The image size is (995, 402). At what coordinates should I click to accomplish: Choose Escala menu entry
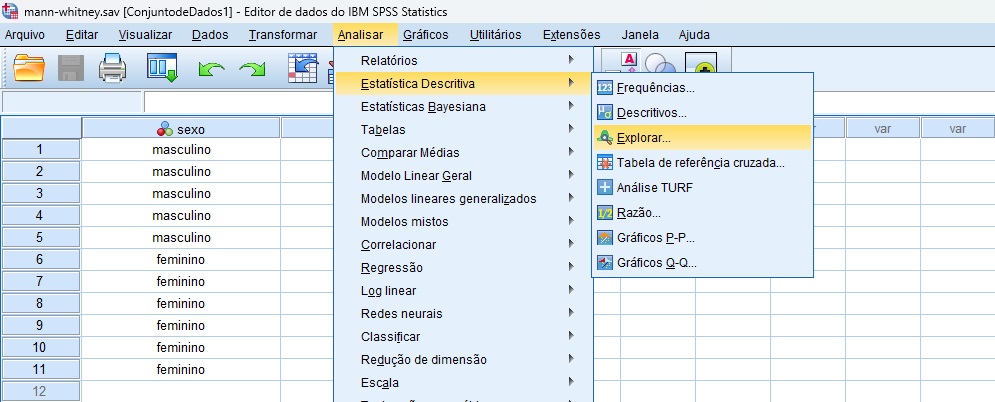coord(462,382)
